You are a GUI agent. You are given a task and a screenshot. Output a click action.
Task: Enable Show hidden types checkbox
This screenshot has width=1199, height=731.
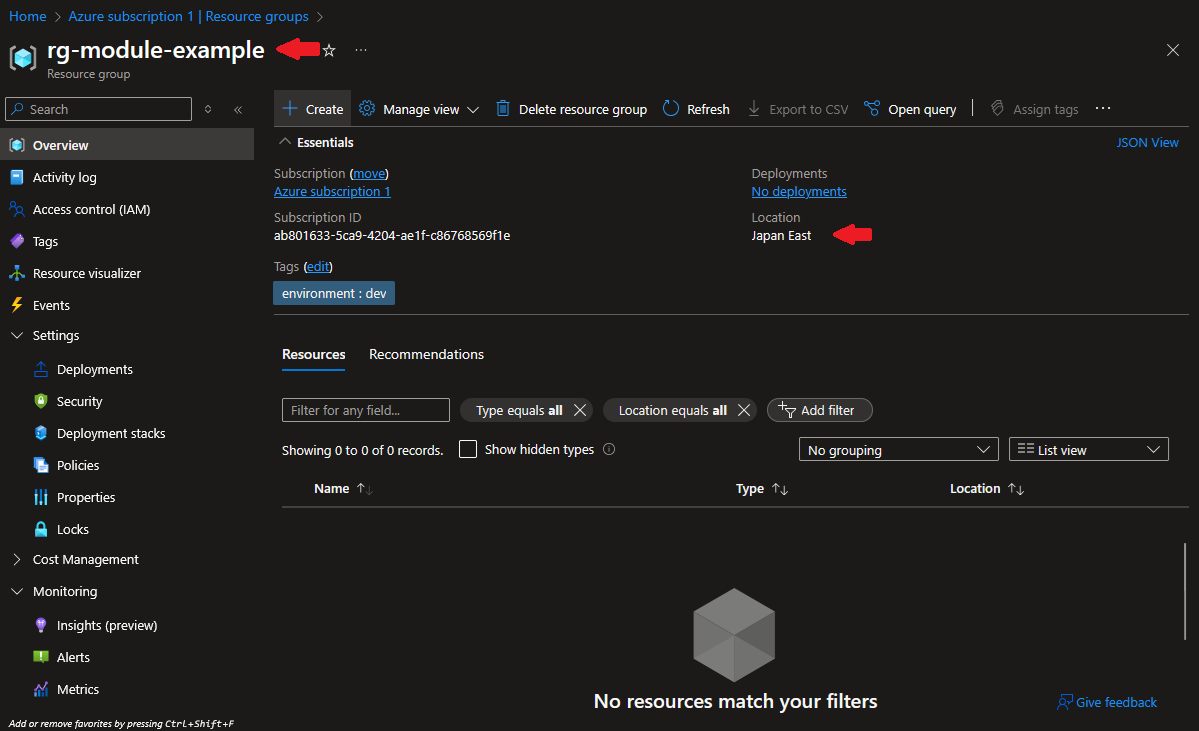[x=468, y=449]
